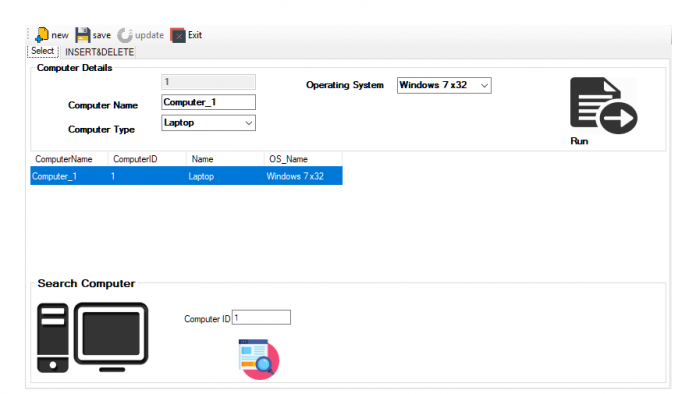Click the save floppy disk icon

tap(83, 35)
